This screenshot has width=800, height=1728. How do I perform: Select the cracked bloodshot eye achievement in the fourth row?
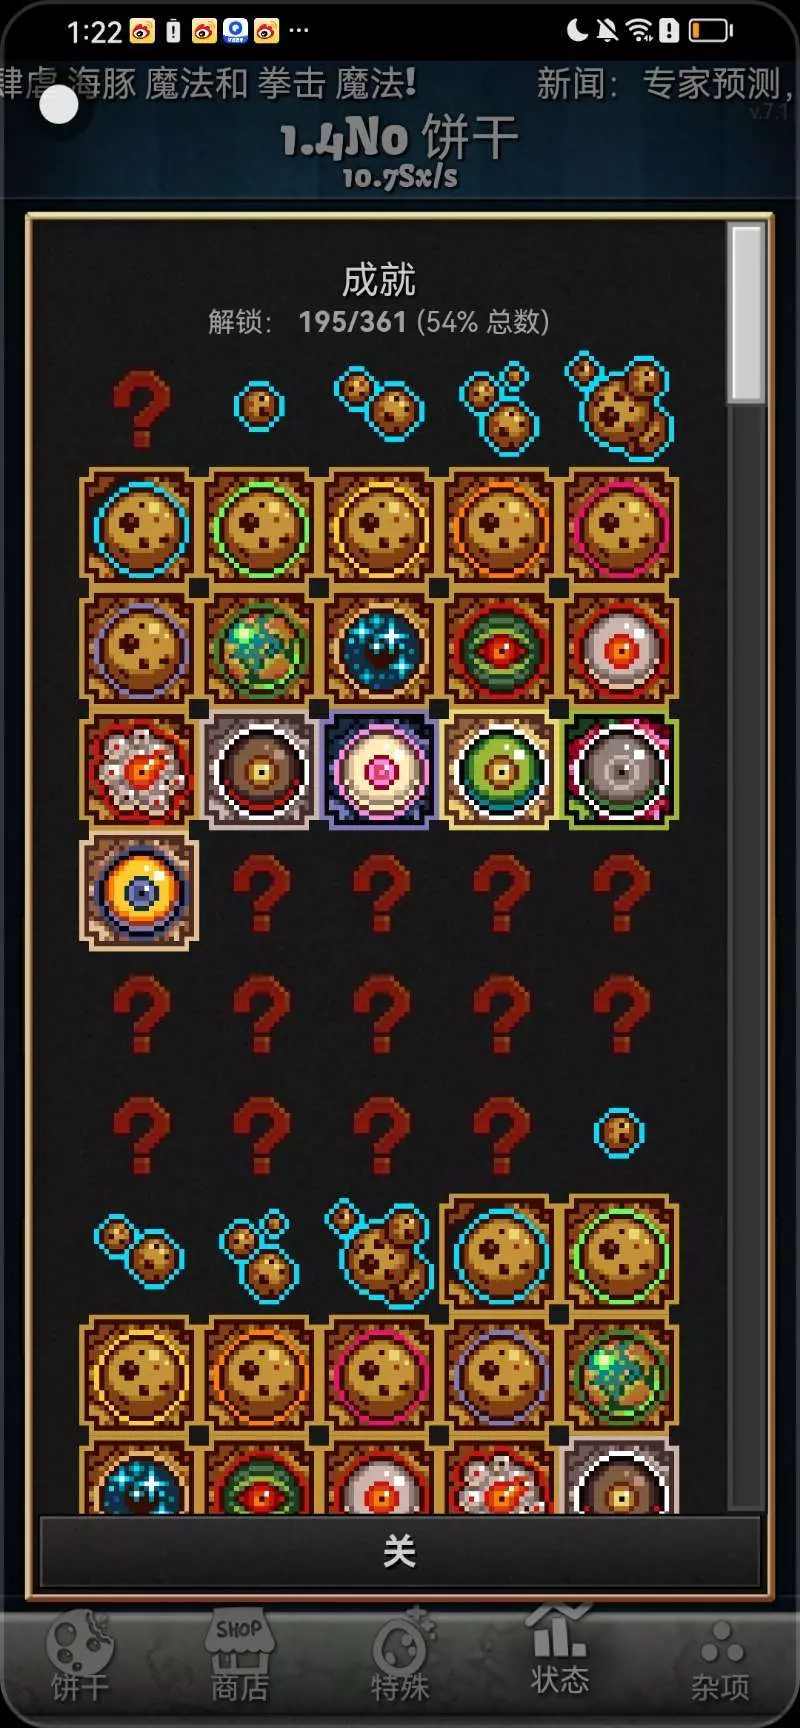[x=139, y=770]
